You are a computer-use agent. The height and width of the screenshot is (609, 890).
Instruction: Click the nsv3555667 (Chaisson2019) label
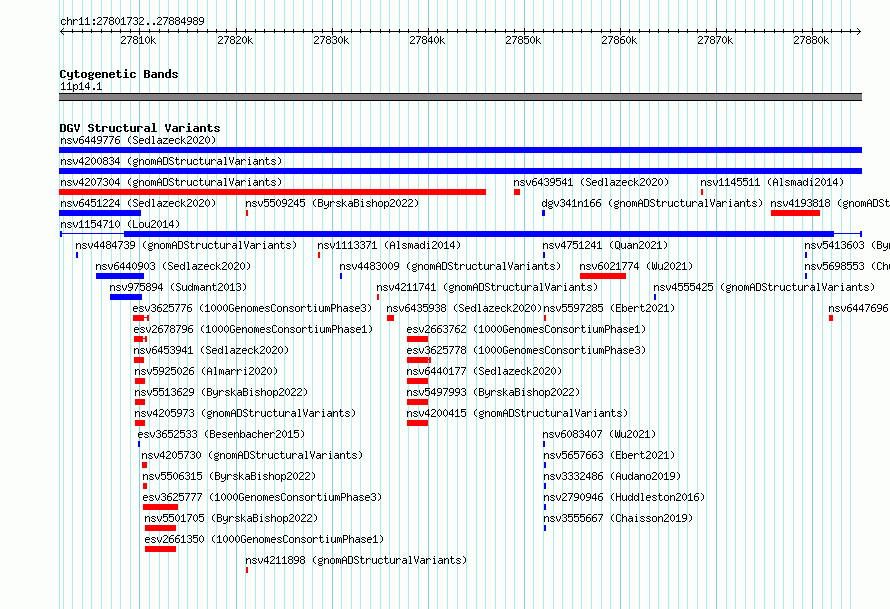click(618, 518)
